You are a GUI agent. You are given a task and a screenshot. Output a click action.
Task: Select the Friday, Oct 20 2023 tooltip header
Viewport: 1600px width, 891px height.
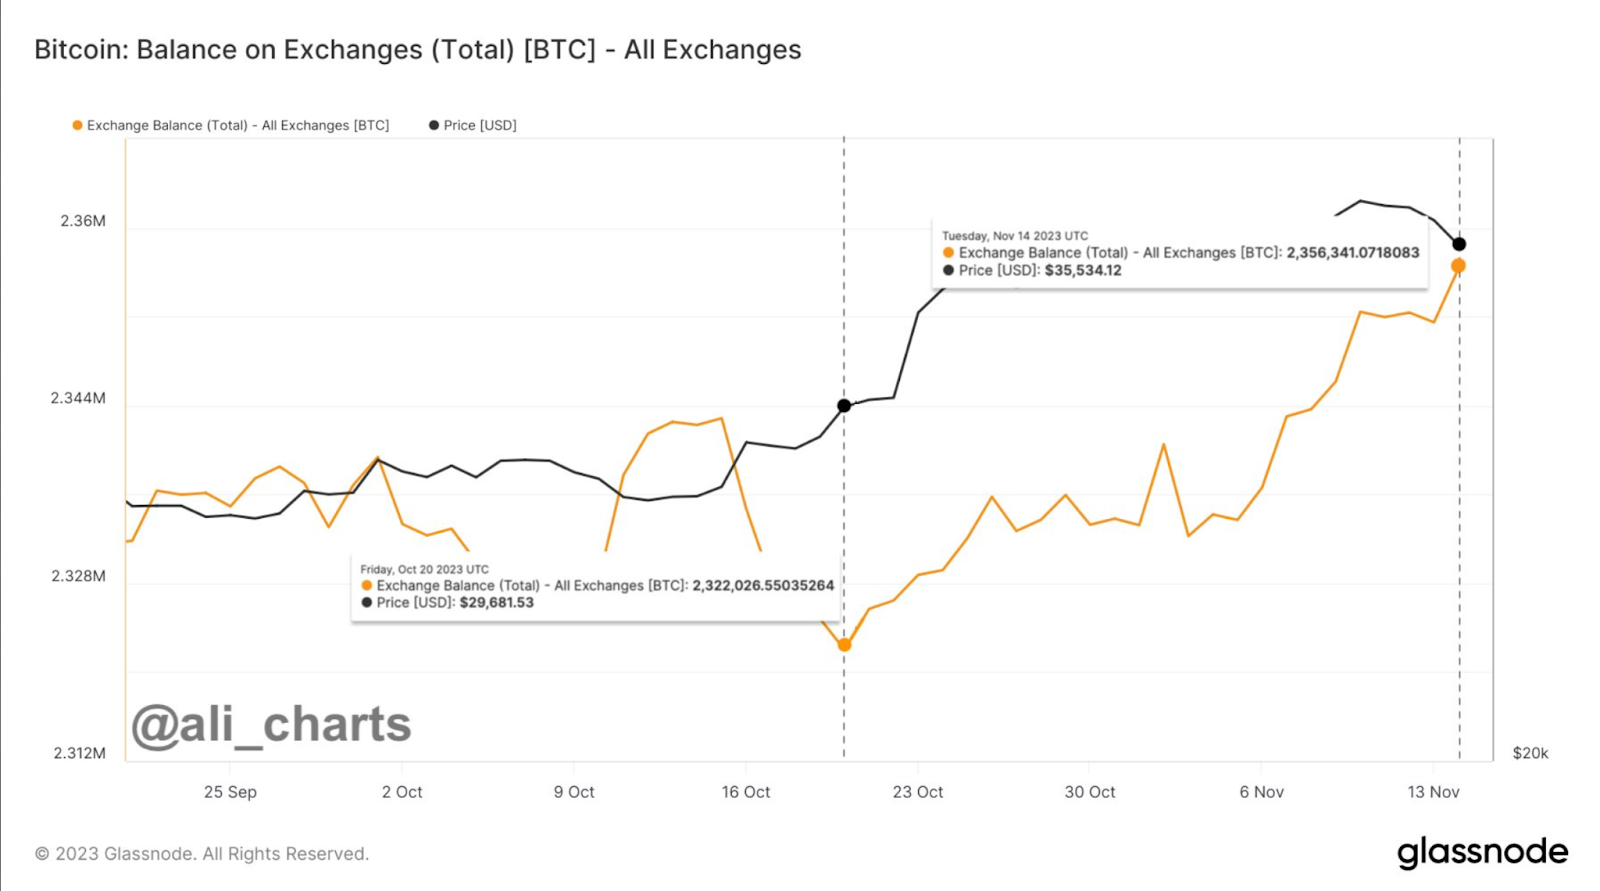click(424, 569)
